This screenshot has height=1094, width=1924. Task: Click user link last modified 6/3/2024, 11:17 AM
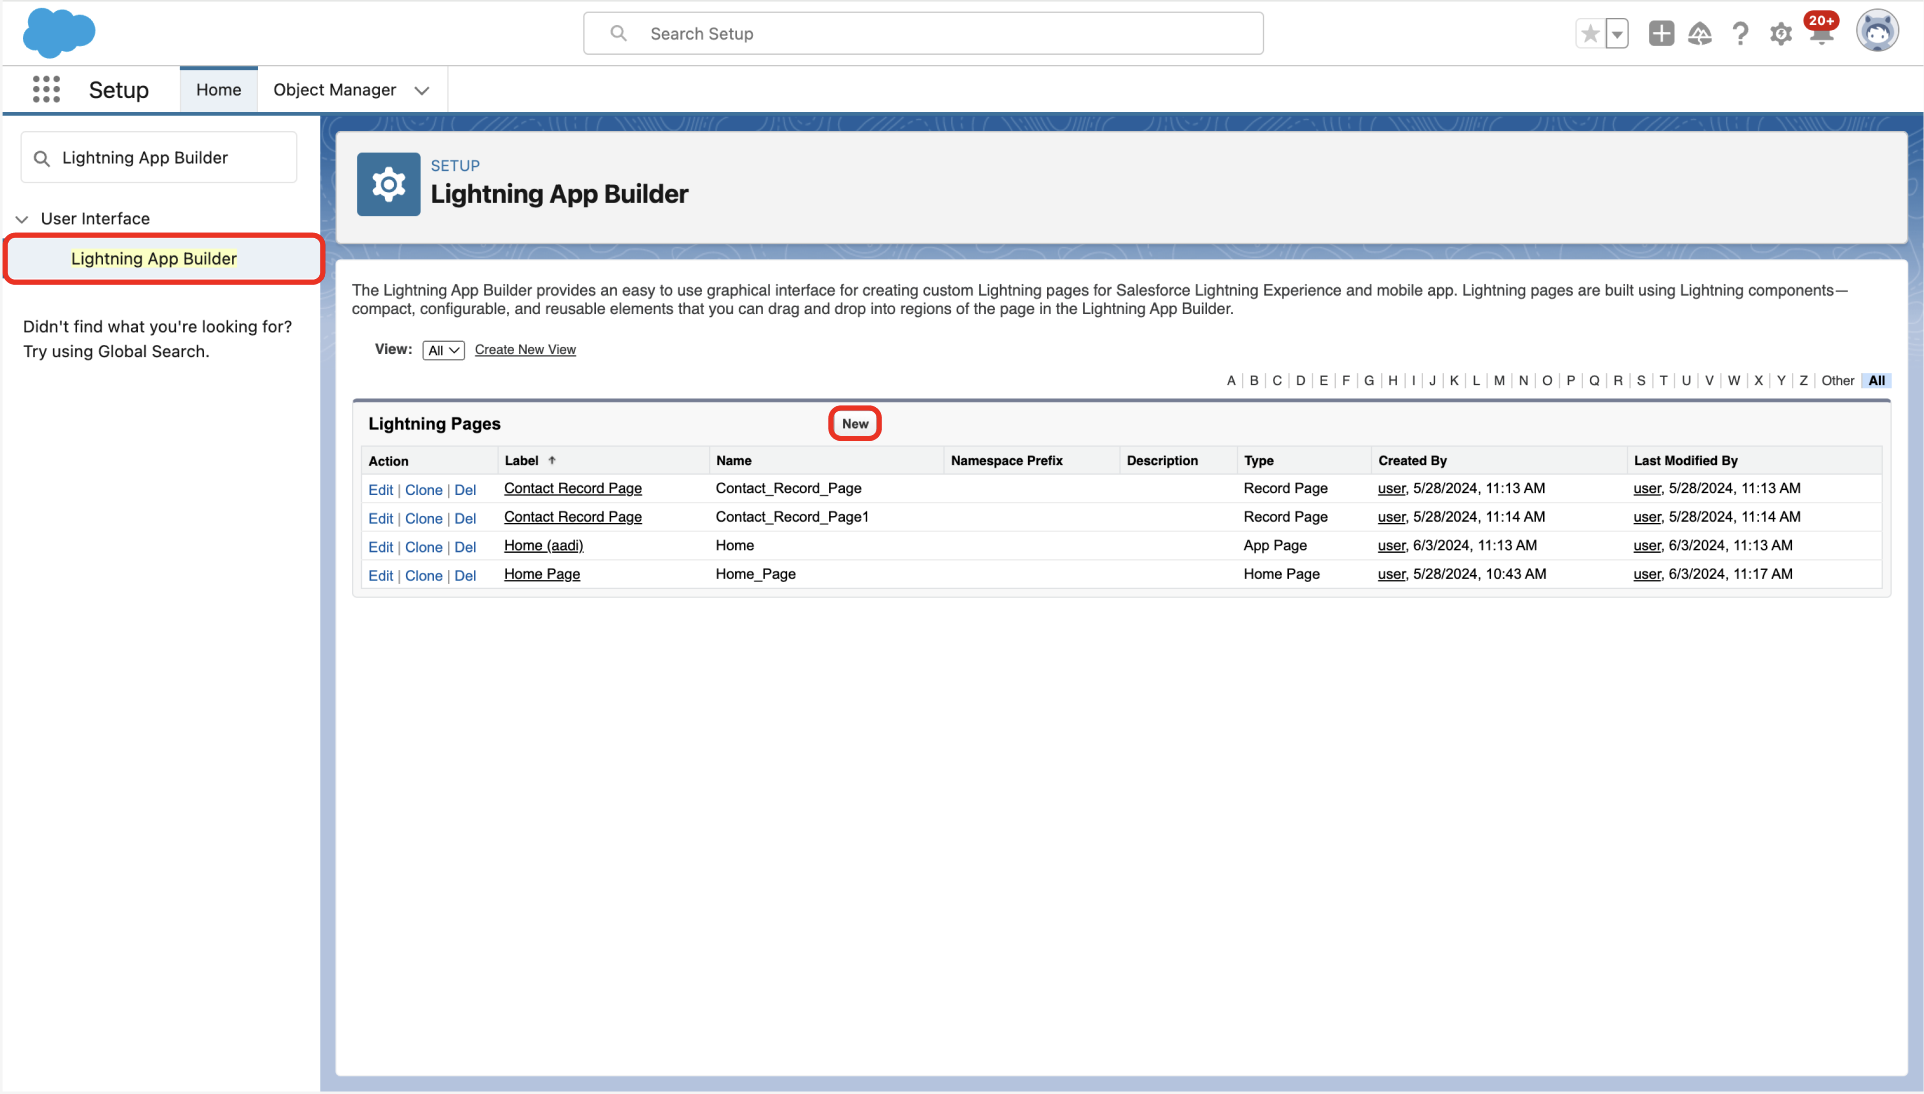click(x=1647, y=575)
